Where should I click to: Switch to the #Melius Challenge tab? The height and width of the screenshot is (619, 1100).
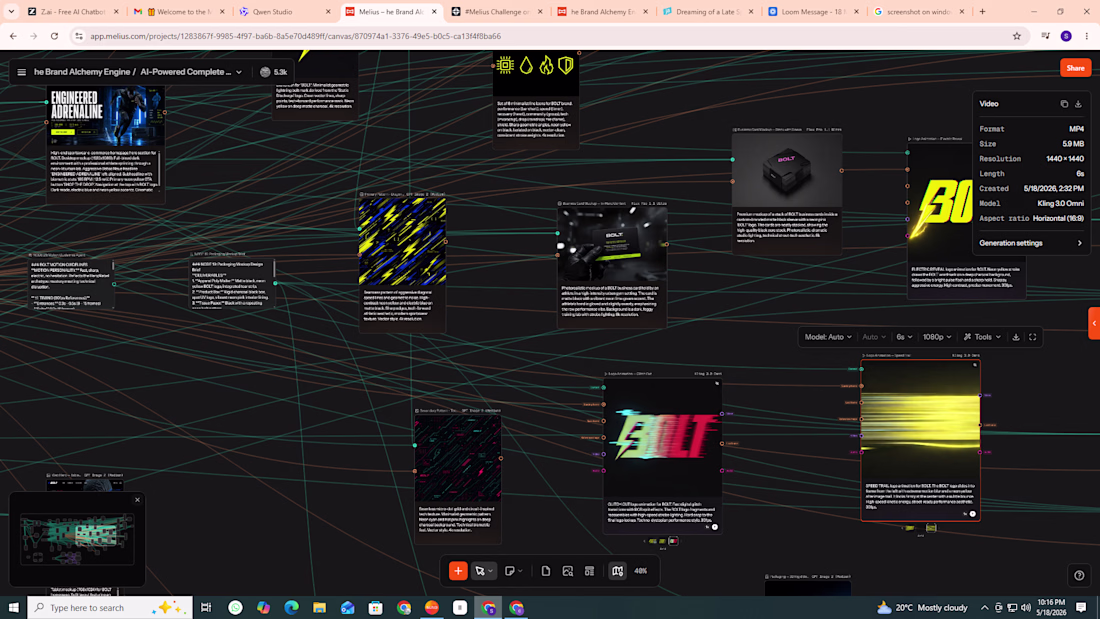click(x=497, y=12)
